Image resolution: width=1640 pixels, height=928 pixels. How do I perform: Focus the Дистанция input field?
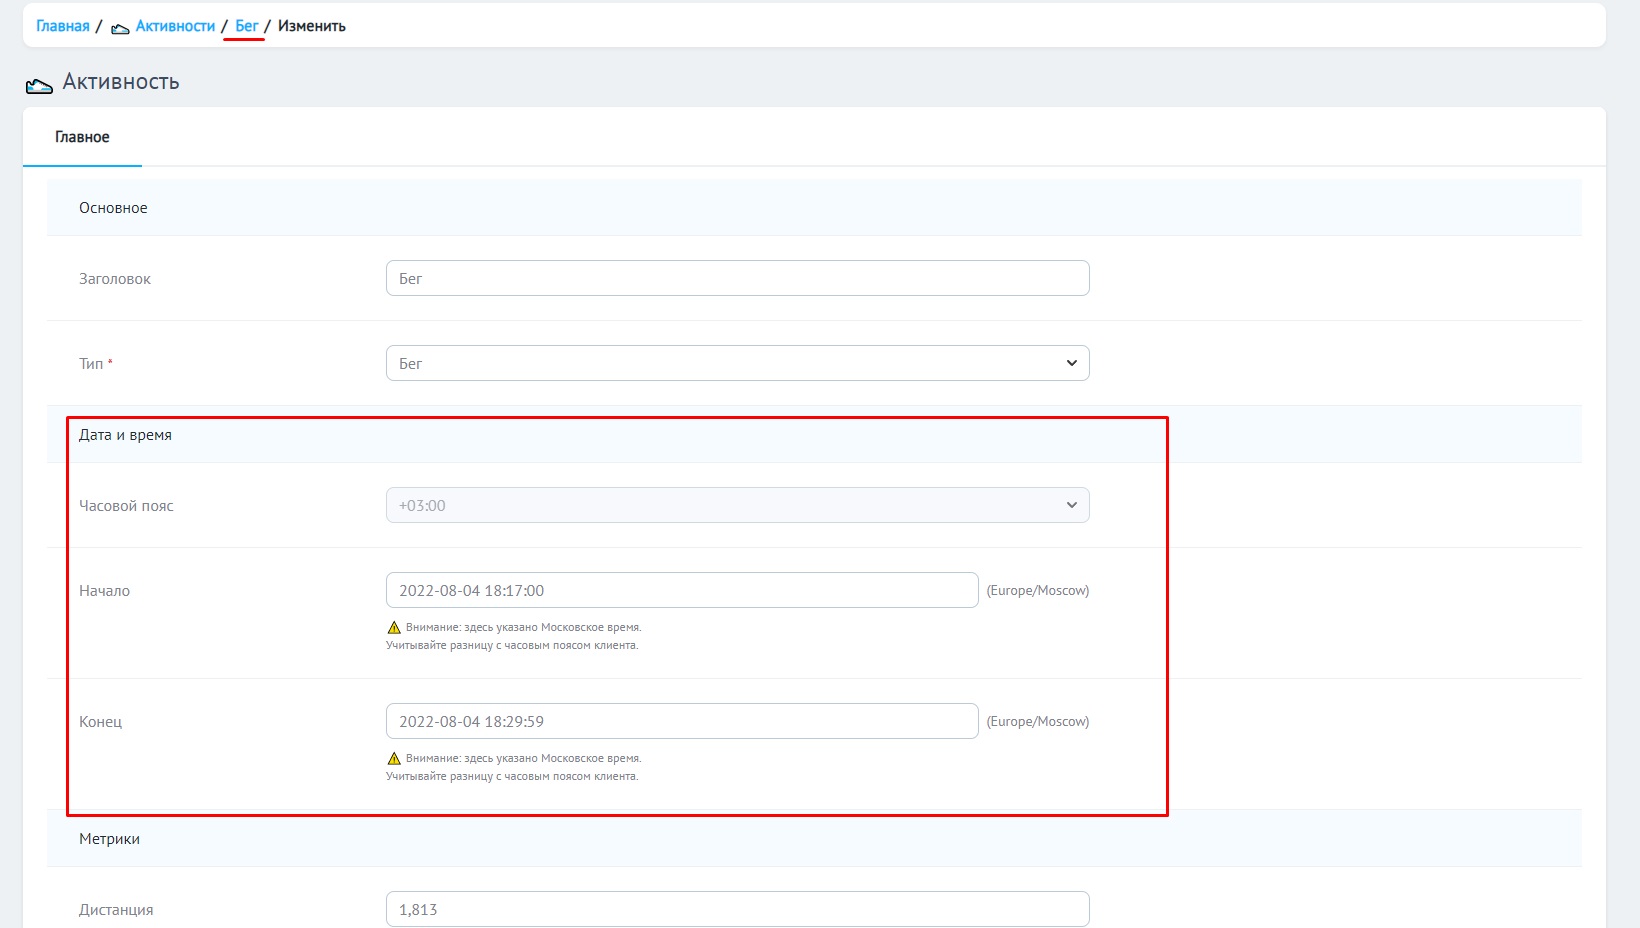tap(737, 909)
